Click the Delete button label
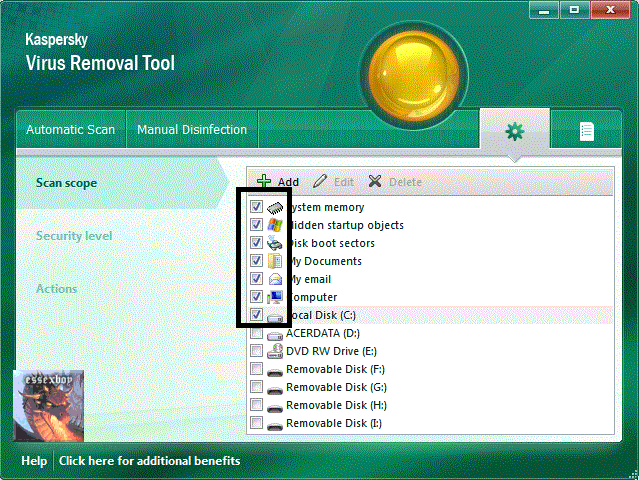Image resolution: width=639 pixels, height=480 pixels. click(x=405, y=182)
